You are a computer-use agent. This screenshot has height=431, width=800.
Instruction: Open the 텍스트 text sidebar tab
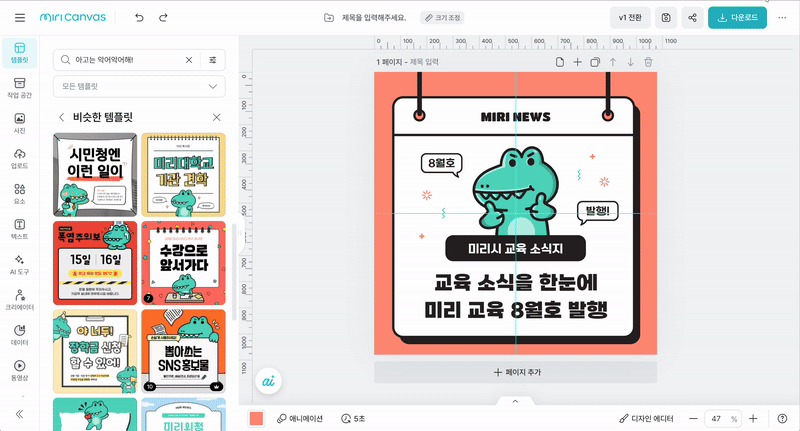(x=19, y=229)
